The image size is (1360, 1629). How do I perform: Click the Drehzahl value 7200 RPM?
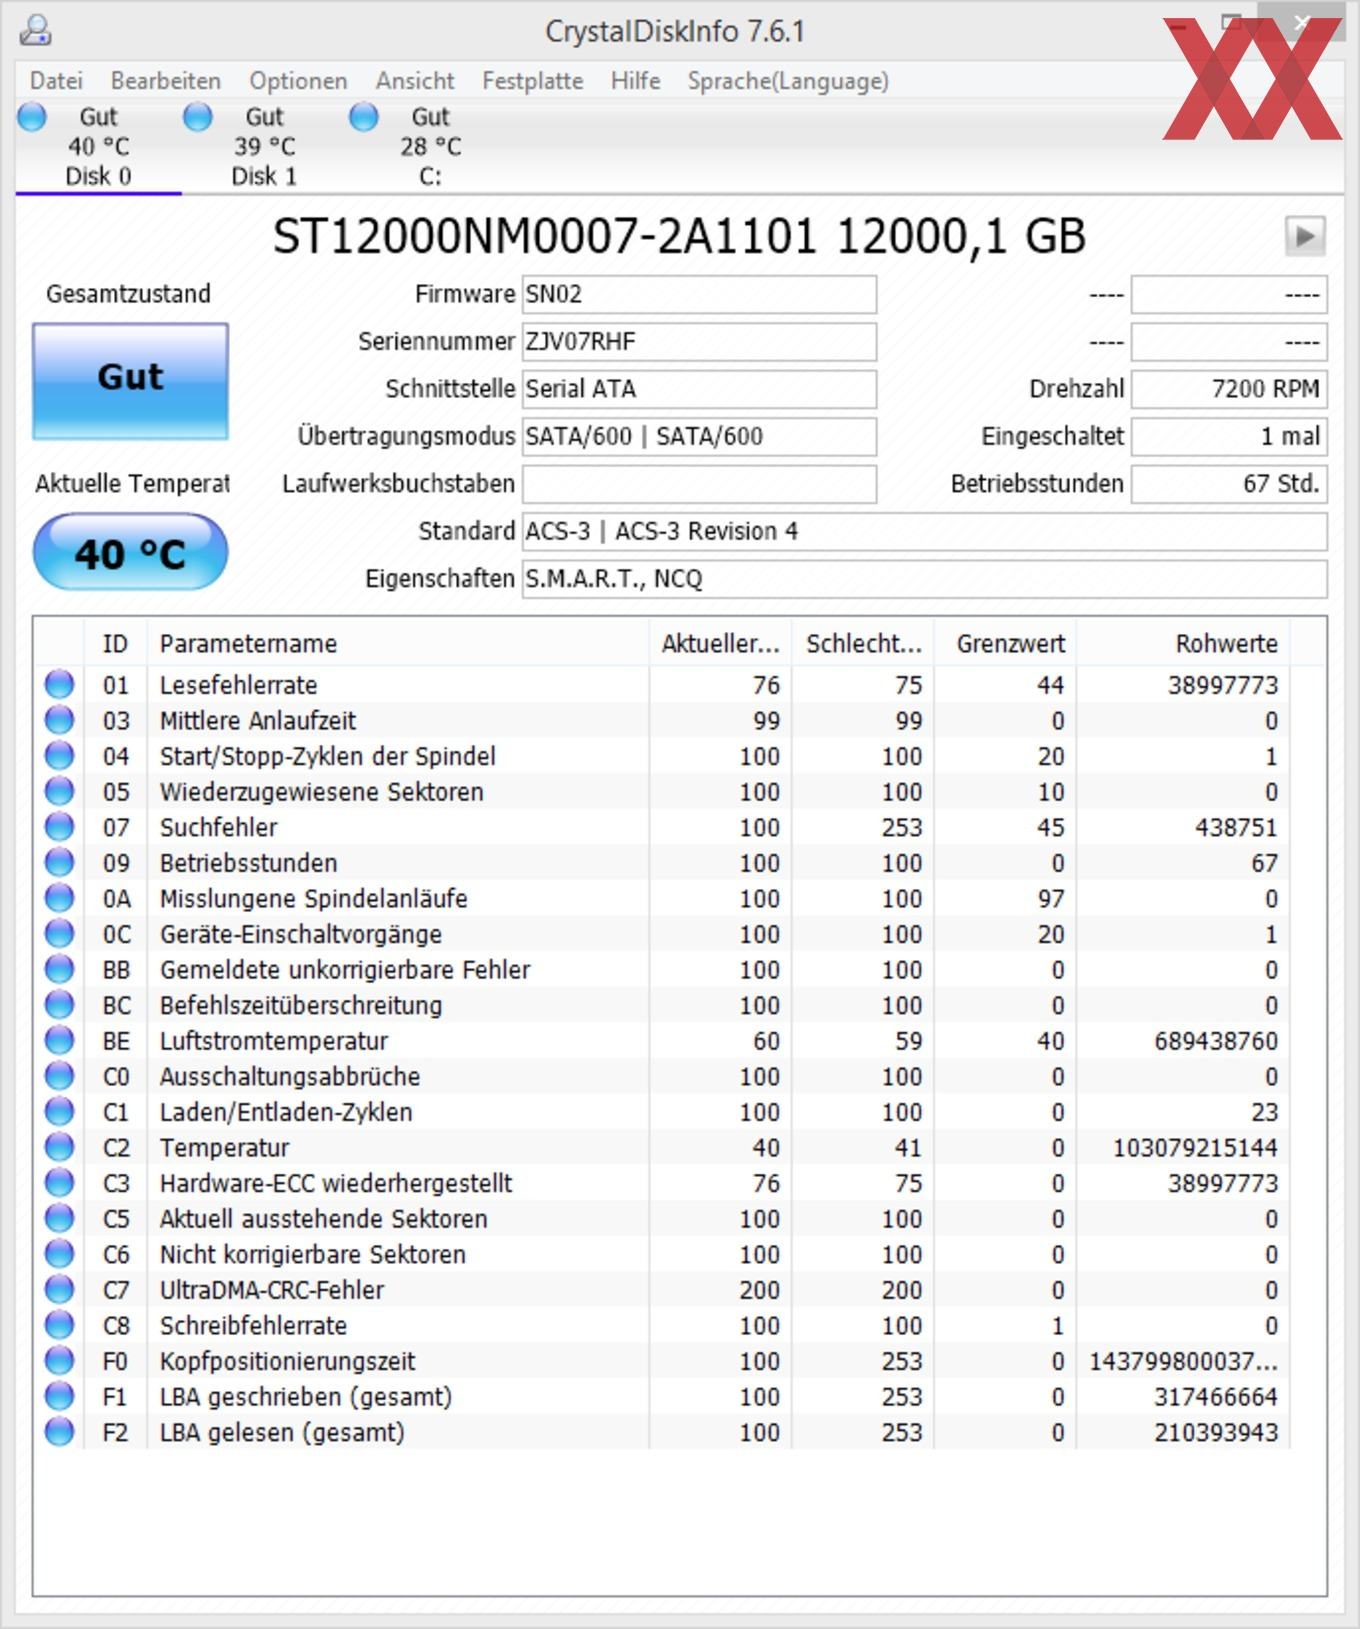point(1229,389)
